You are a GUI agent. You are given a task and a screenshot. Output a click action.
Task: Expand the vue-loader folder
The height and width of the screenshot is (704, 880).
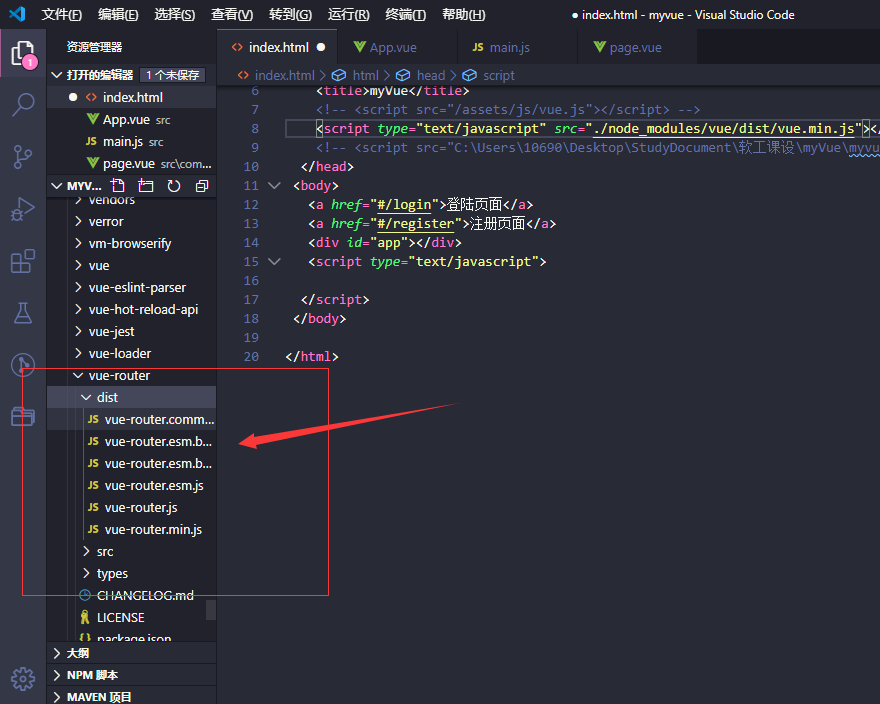point(131,353)
